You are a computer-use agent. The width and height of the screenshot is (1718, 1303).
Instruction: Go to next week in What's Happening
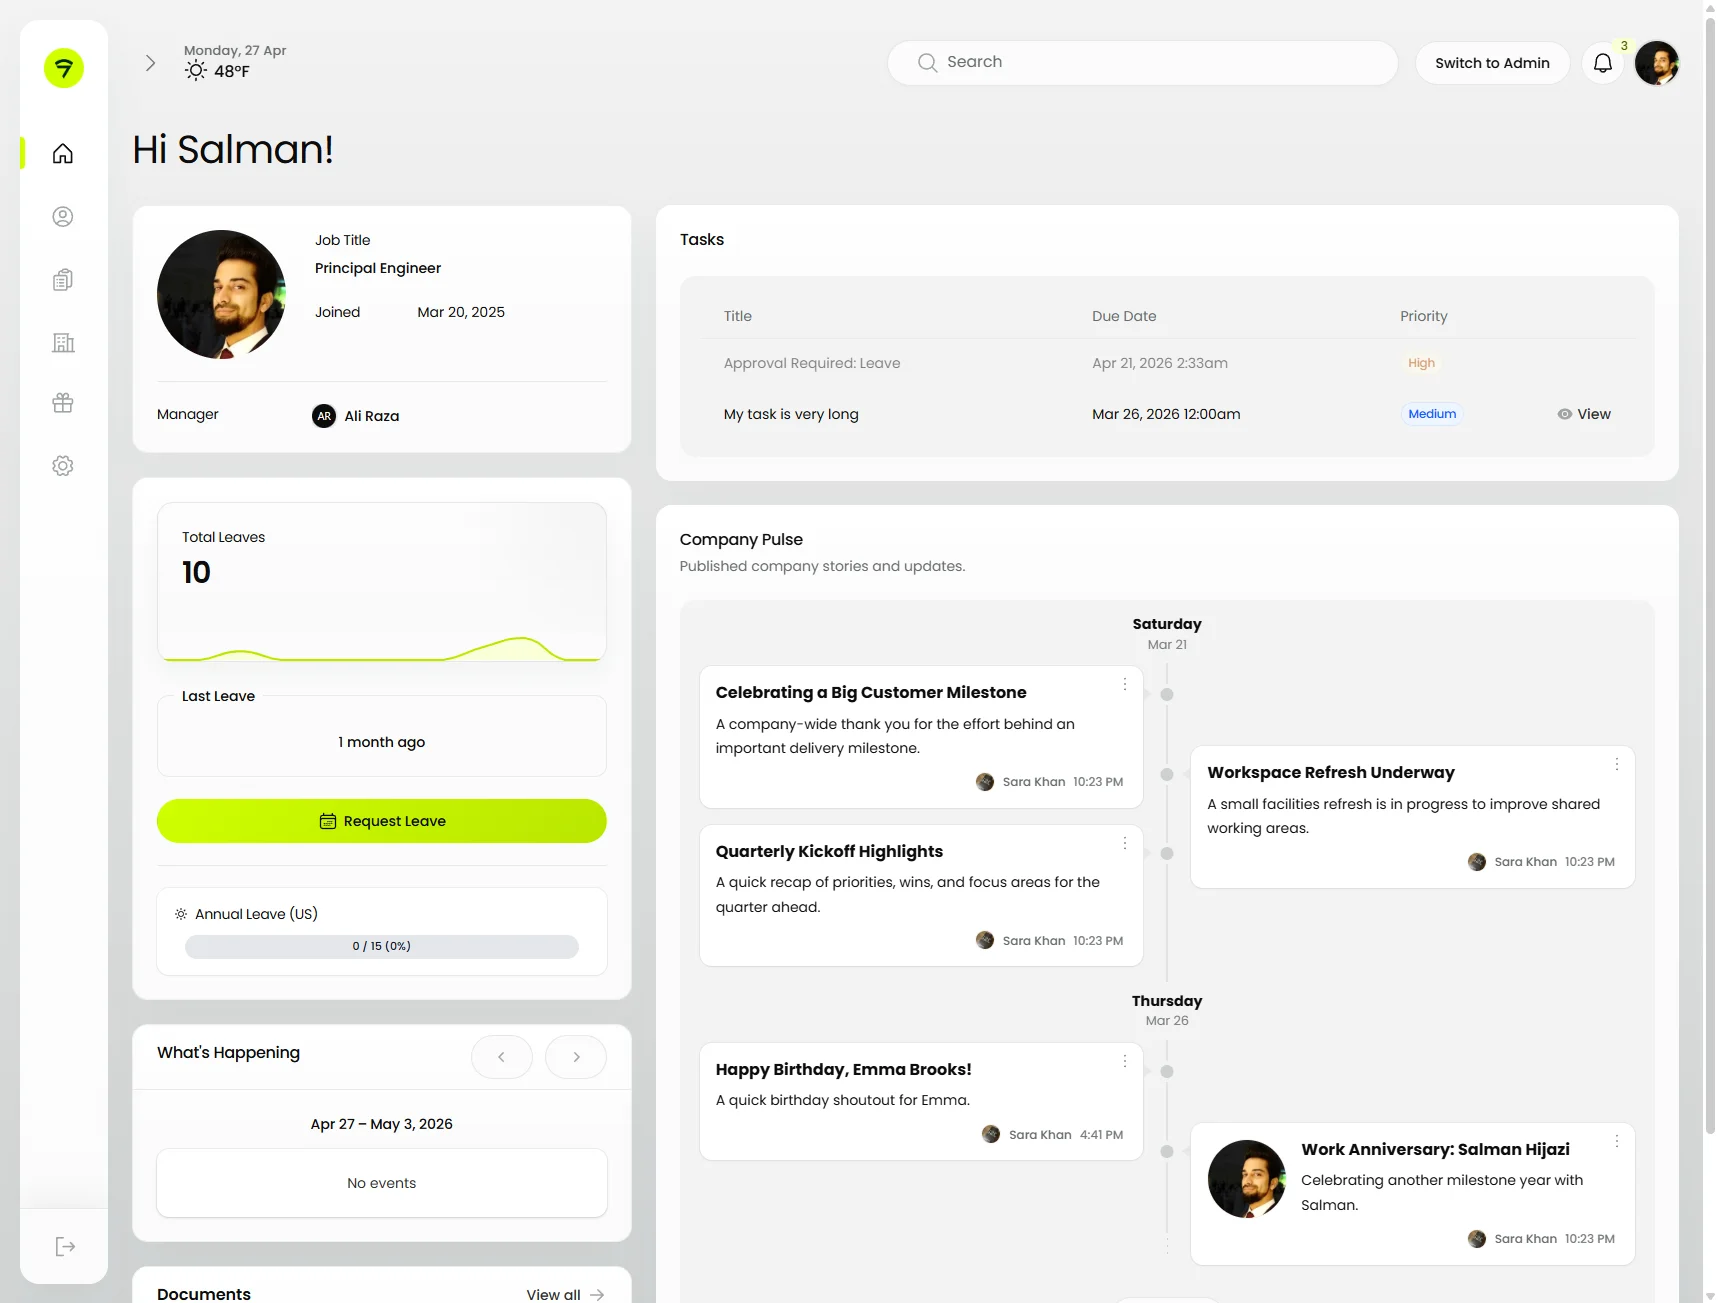click(x=576, y=1057)
